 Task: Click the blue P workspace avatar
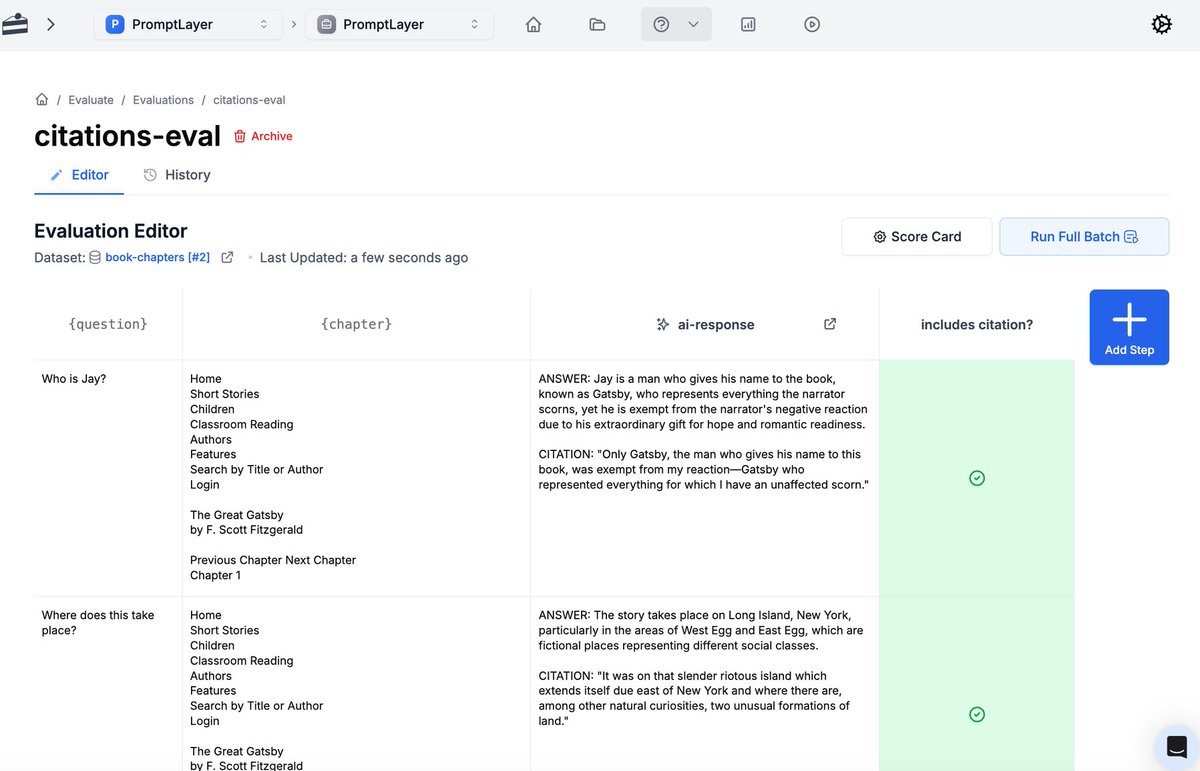115,24
